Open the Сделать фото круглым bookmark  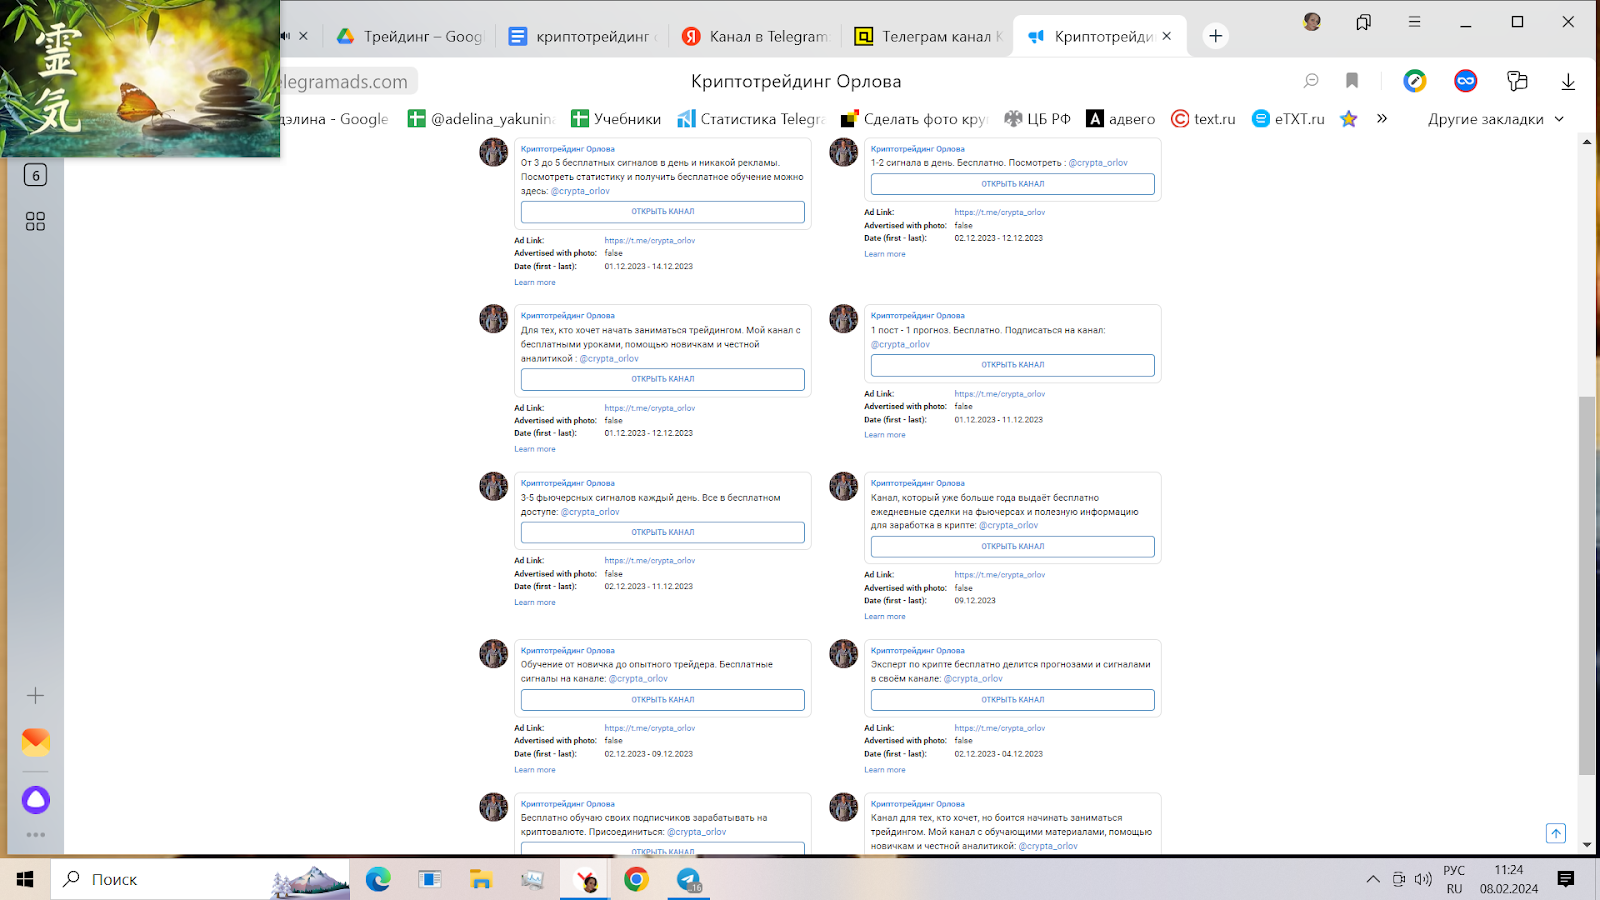tap(914, 119)
